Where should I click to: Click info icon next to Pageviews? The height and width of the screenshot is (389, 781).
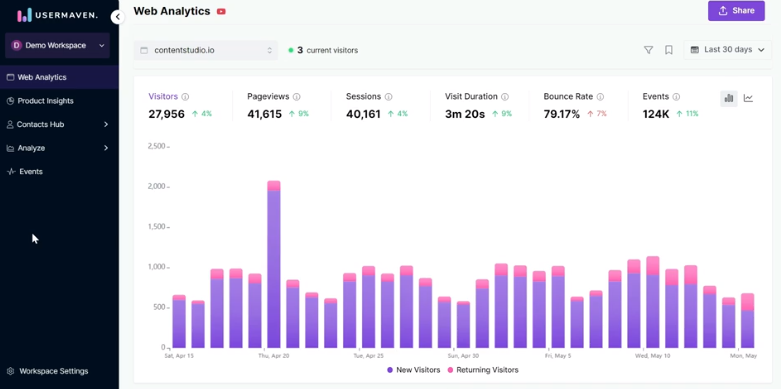[297, 97]
